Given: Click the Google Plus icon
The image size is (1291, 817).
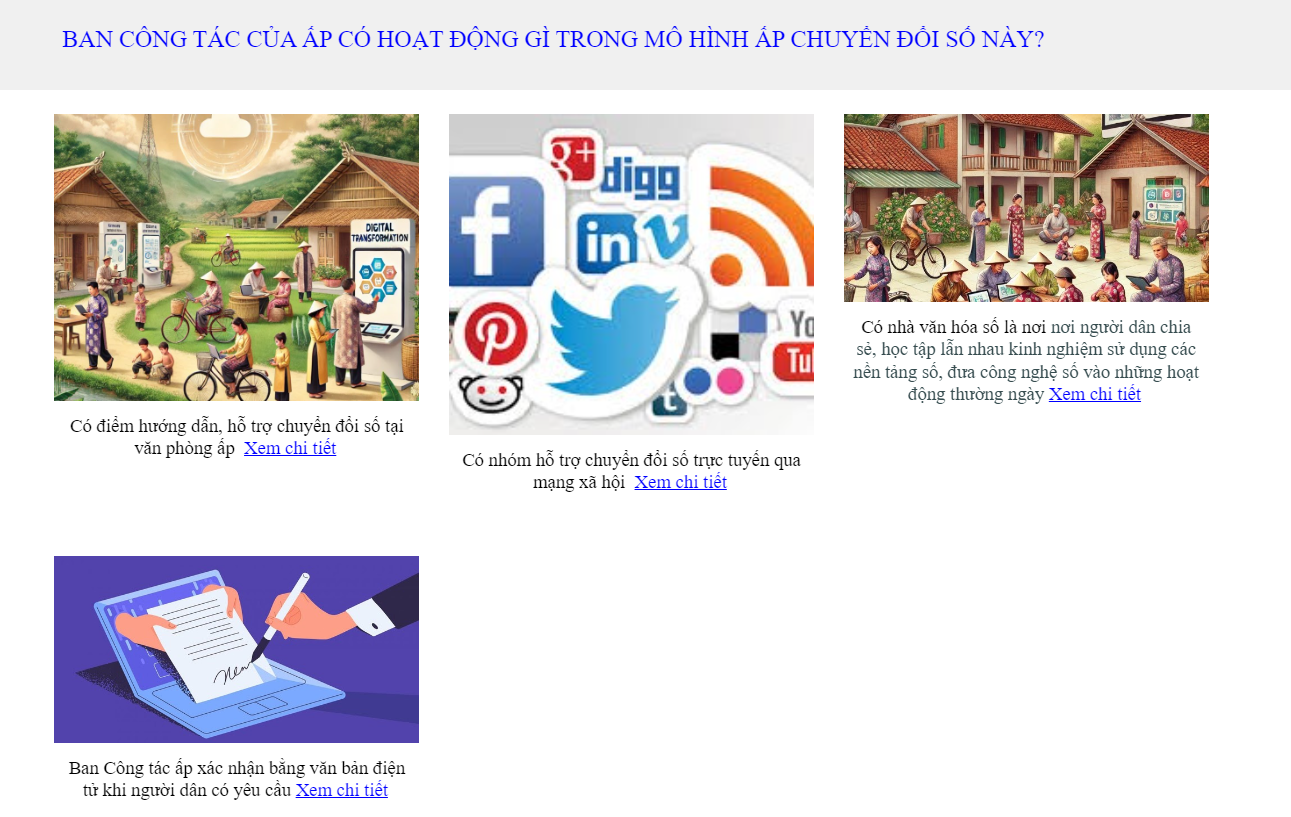Looking at the screenshot, I should (571, 159).
